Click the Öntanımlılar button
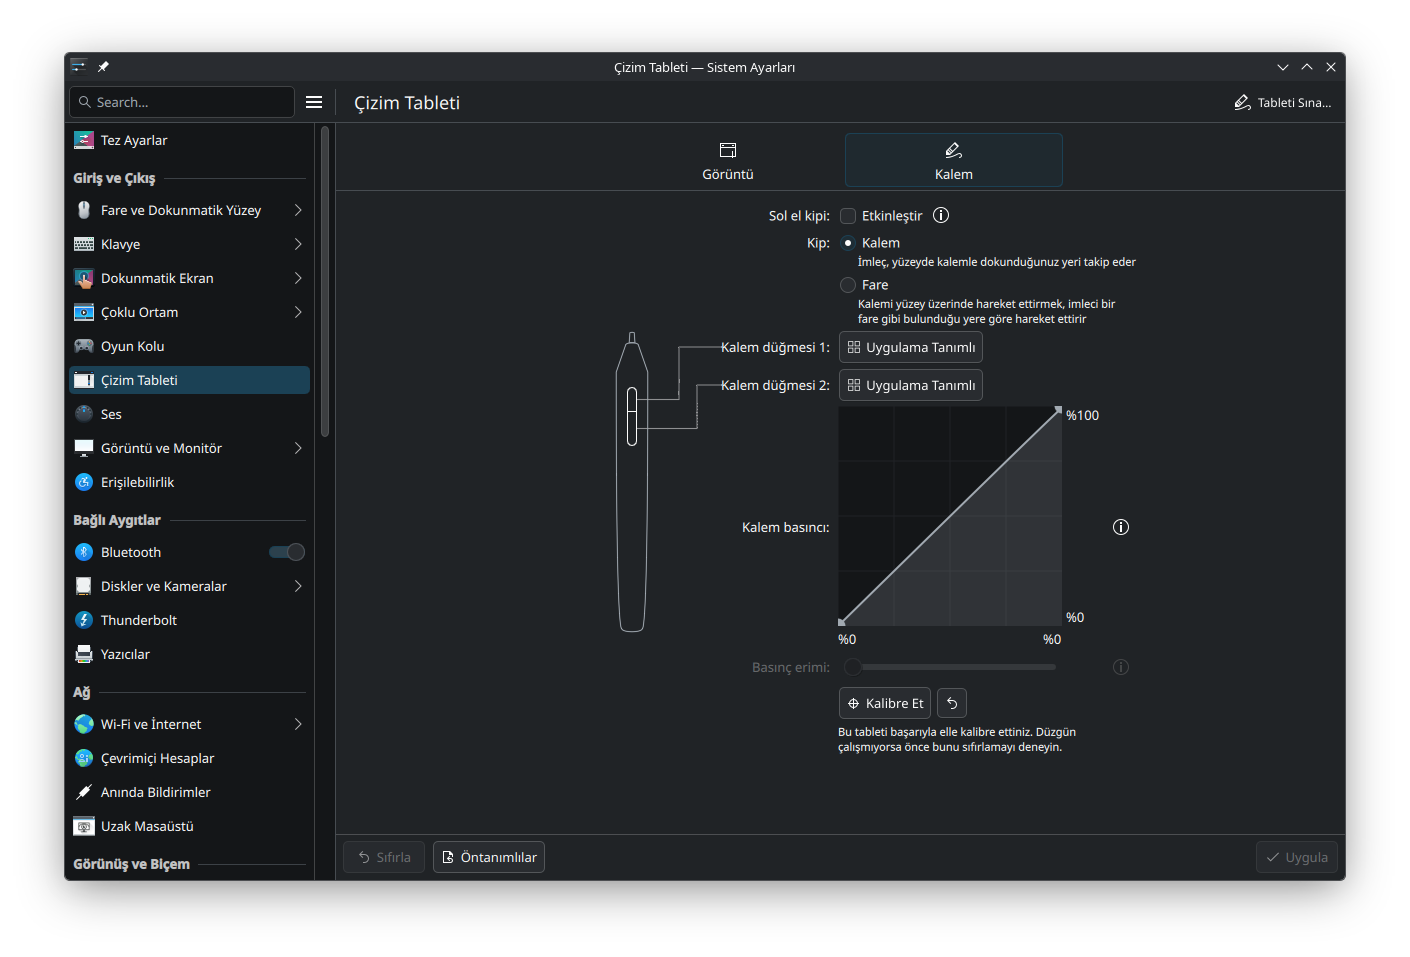Screen dimensions: 1410x957 pos(489,857)
